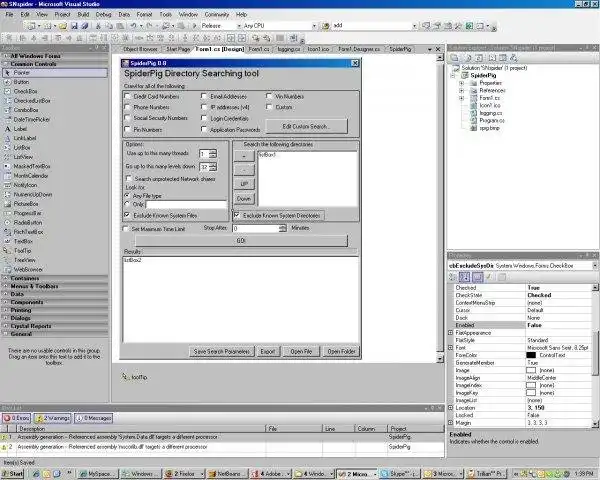Click the GO! button on the form
The width and height of the screenshot is (600, 480).
tap(241, 240)
